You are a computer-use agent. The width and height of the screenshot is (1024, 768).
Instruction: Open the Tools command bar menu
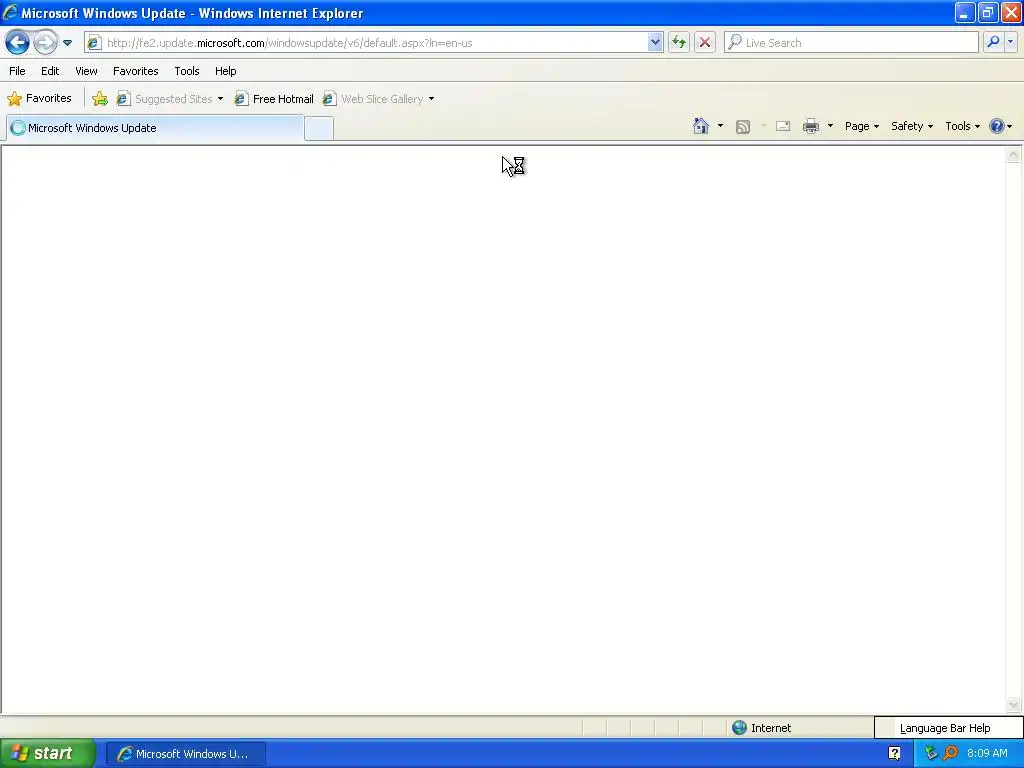(962, 126)
